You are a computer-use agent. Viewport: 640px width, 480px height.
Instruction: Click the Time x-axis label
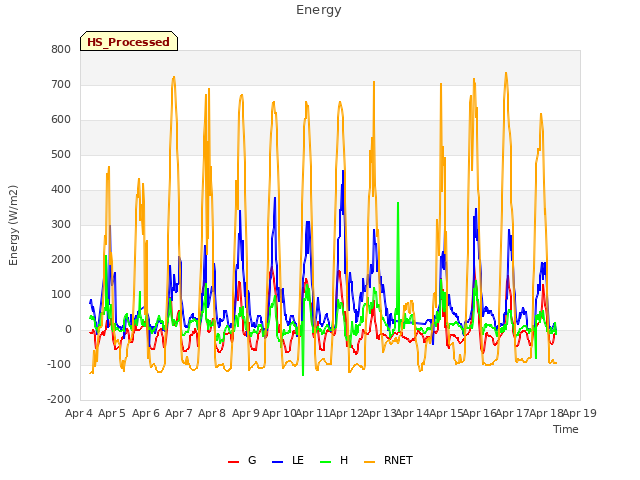tap(566, 429)
